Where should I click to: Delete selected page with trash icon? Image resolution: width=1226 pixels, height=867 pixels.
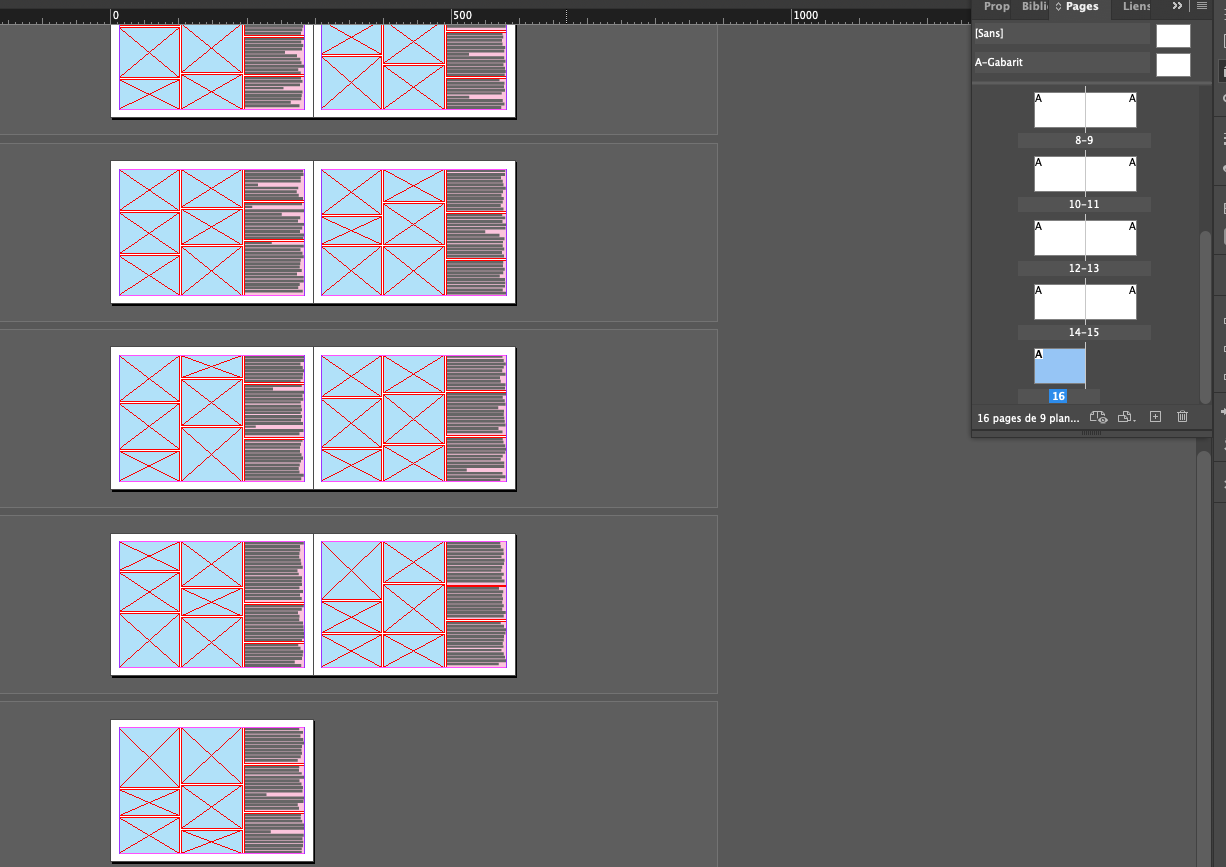pyautogui.click(x=1182, y=417)
